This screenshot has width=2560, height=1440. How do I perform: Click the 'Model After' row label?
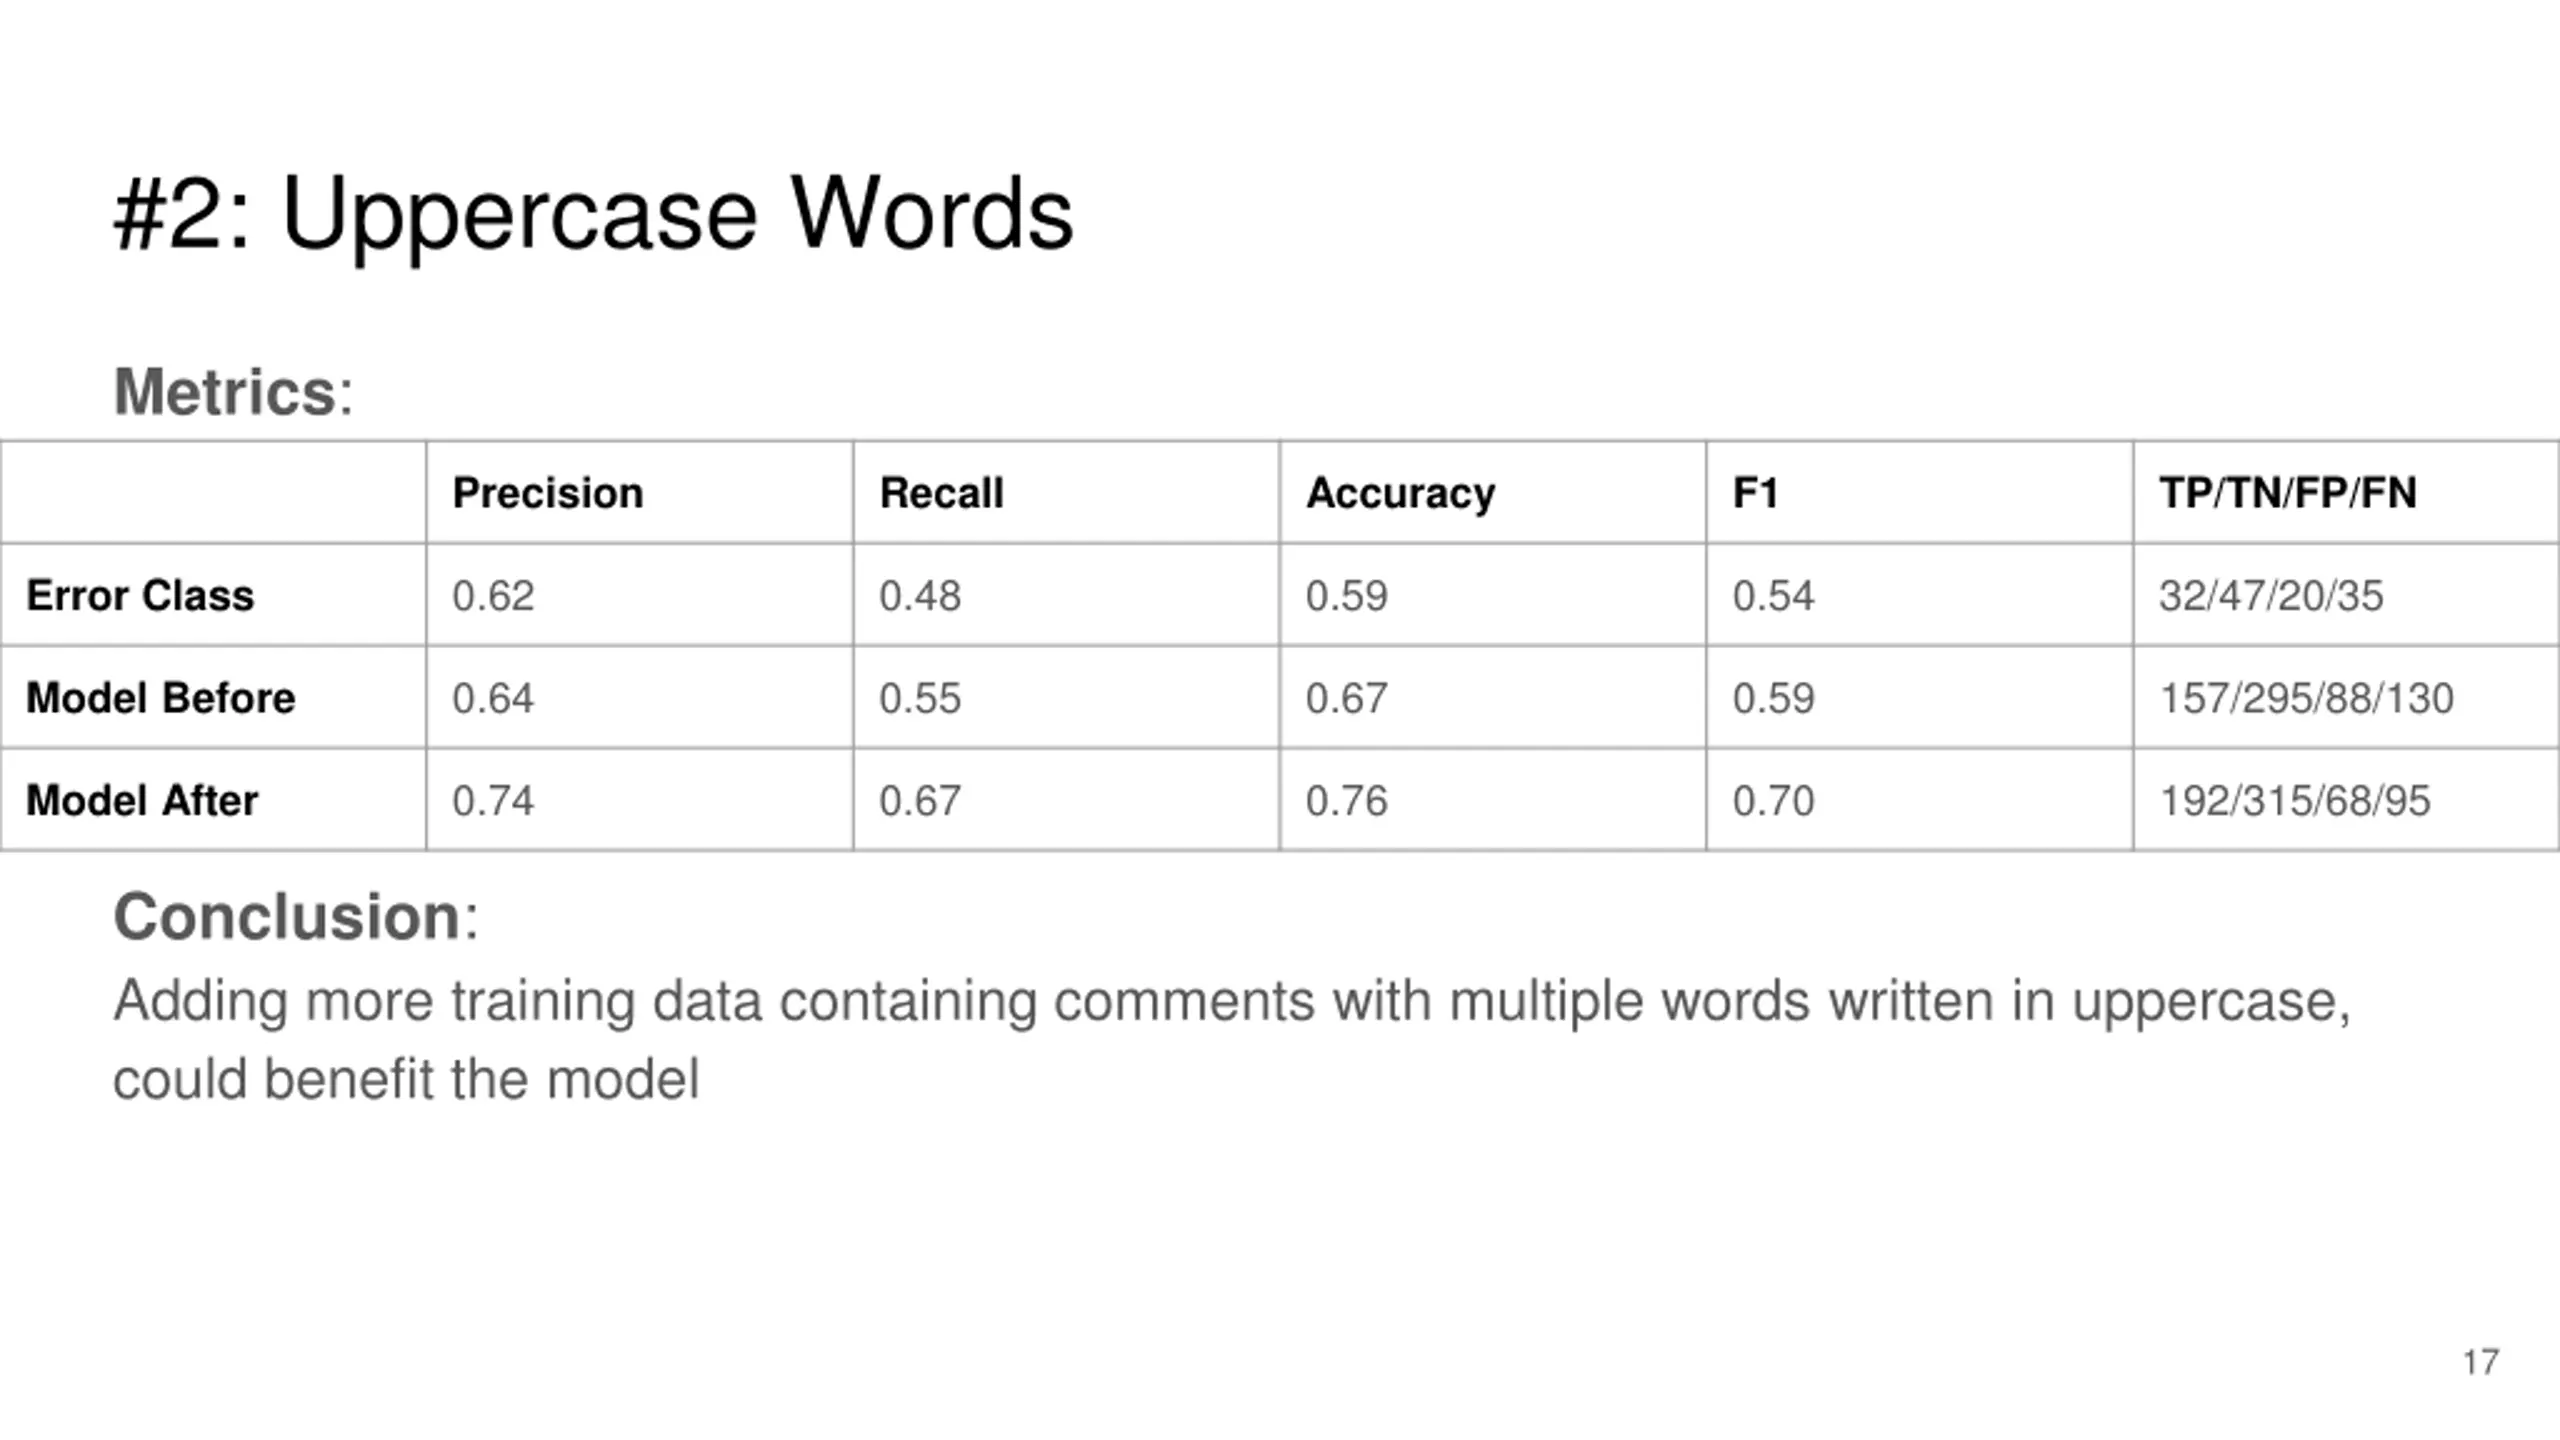142,801
